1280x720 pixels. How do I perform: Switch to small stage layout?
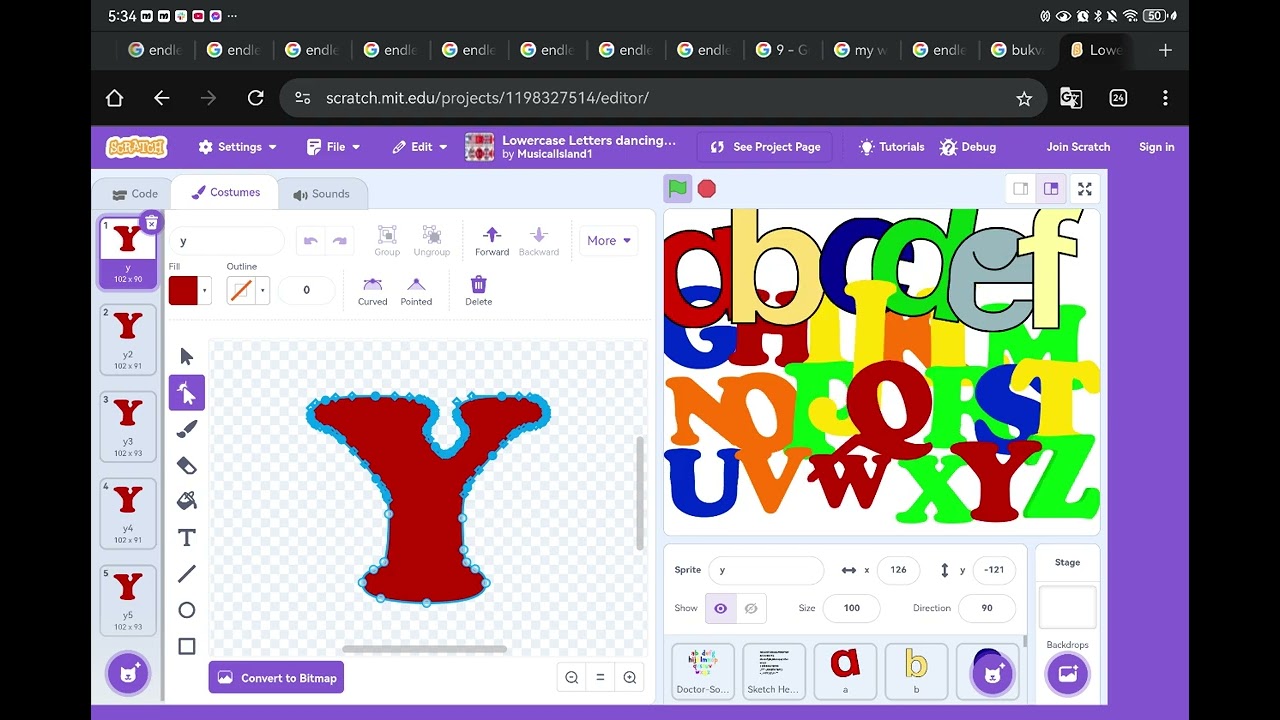pos(1021,189)
